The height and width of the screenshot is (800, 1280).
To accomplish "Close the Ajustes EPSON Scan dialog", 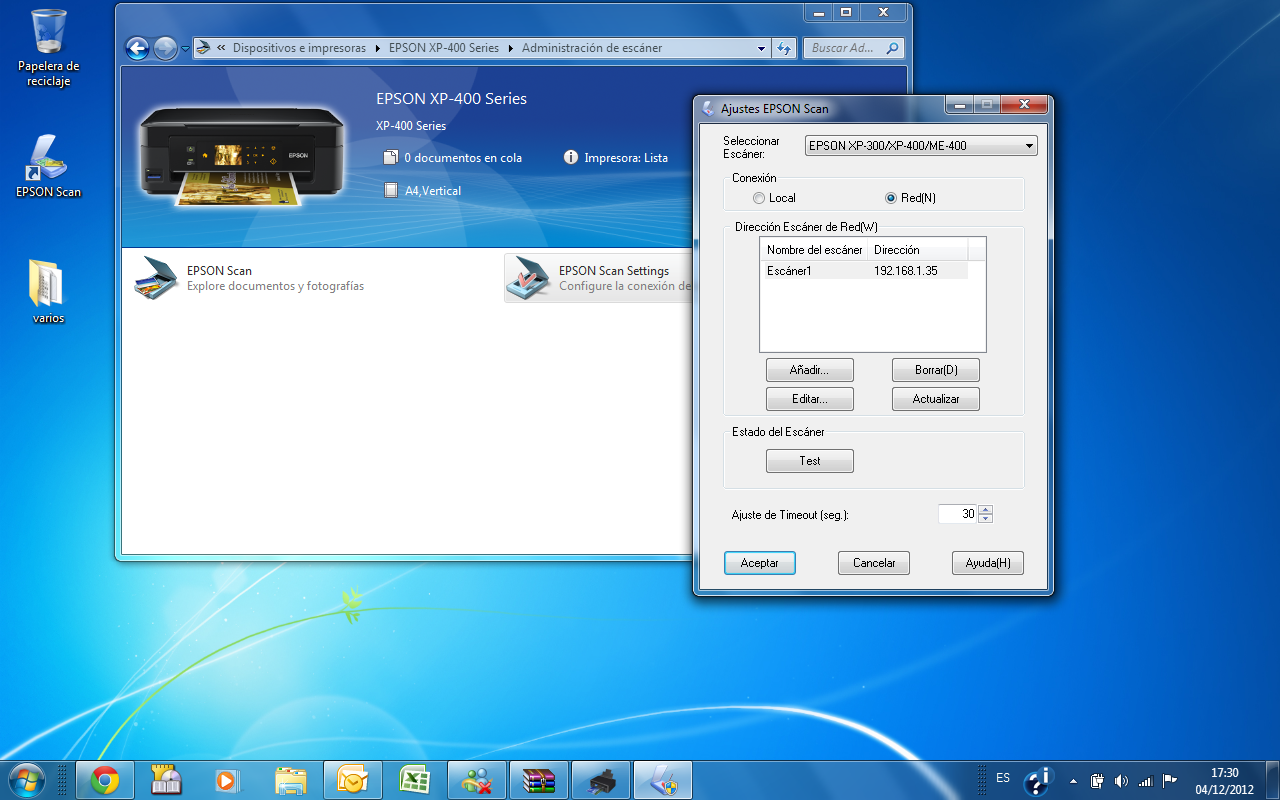I will pyautogui.click(x=1024, y=105).
